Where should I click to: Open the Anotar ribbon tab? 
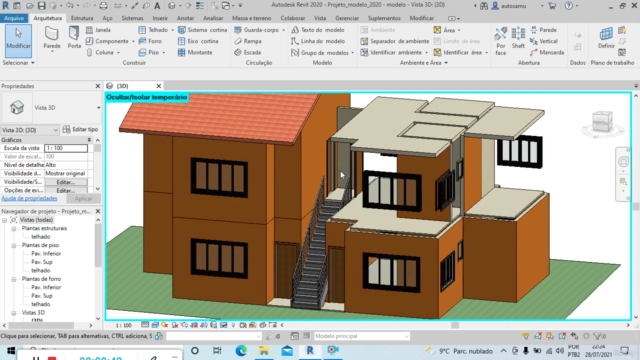click(185, 18)
